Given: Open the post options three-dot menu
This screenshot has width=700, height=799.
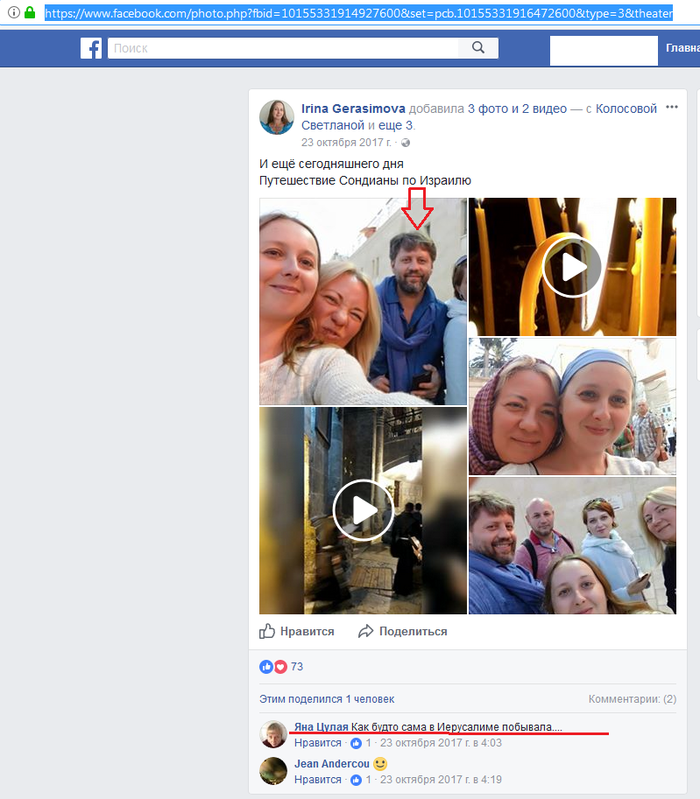Looking at the screenshot, I should tap(672, 108).
